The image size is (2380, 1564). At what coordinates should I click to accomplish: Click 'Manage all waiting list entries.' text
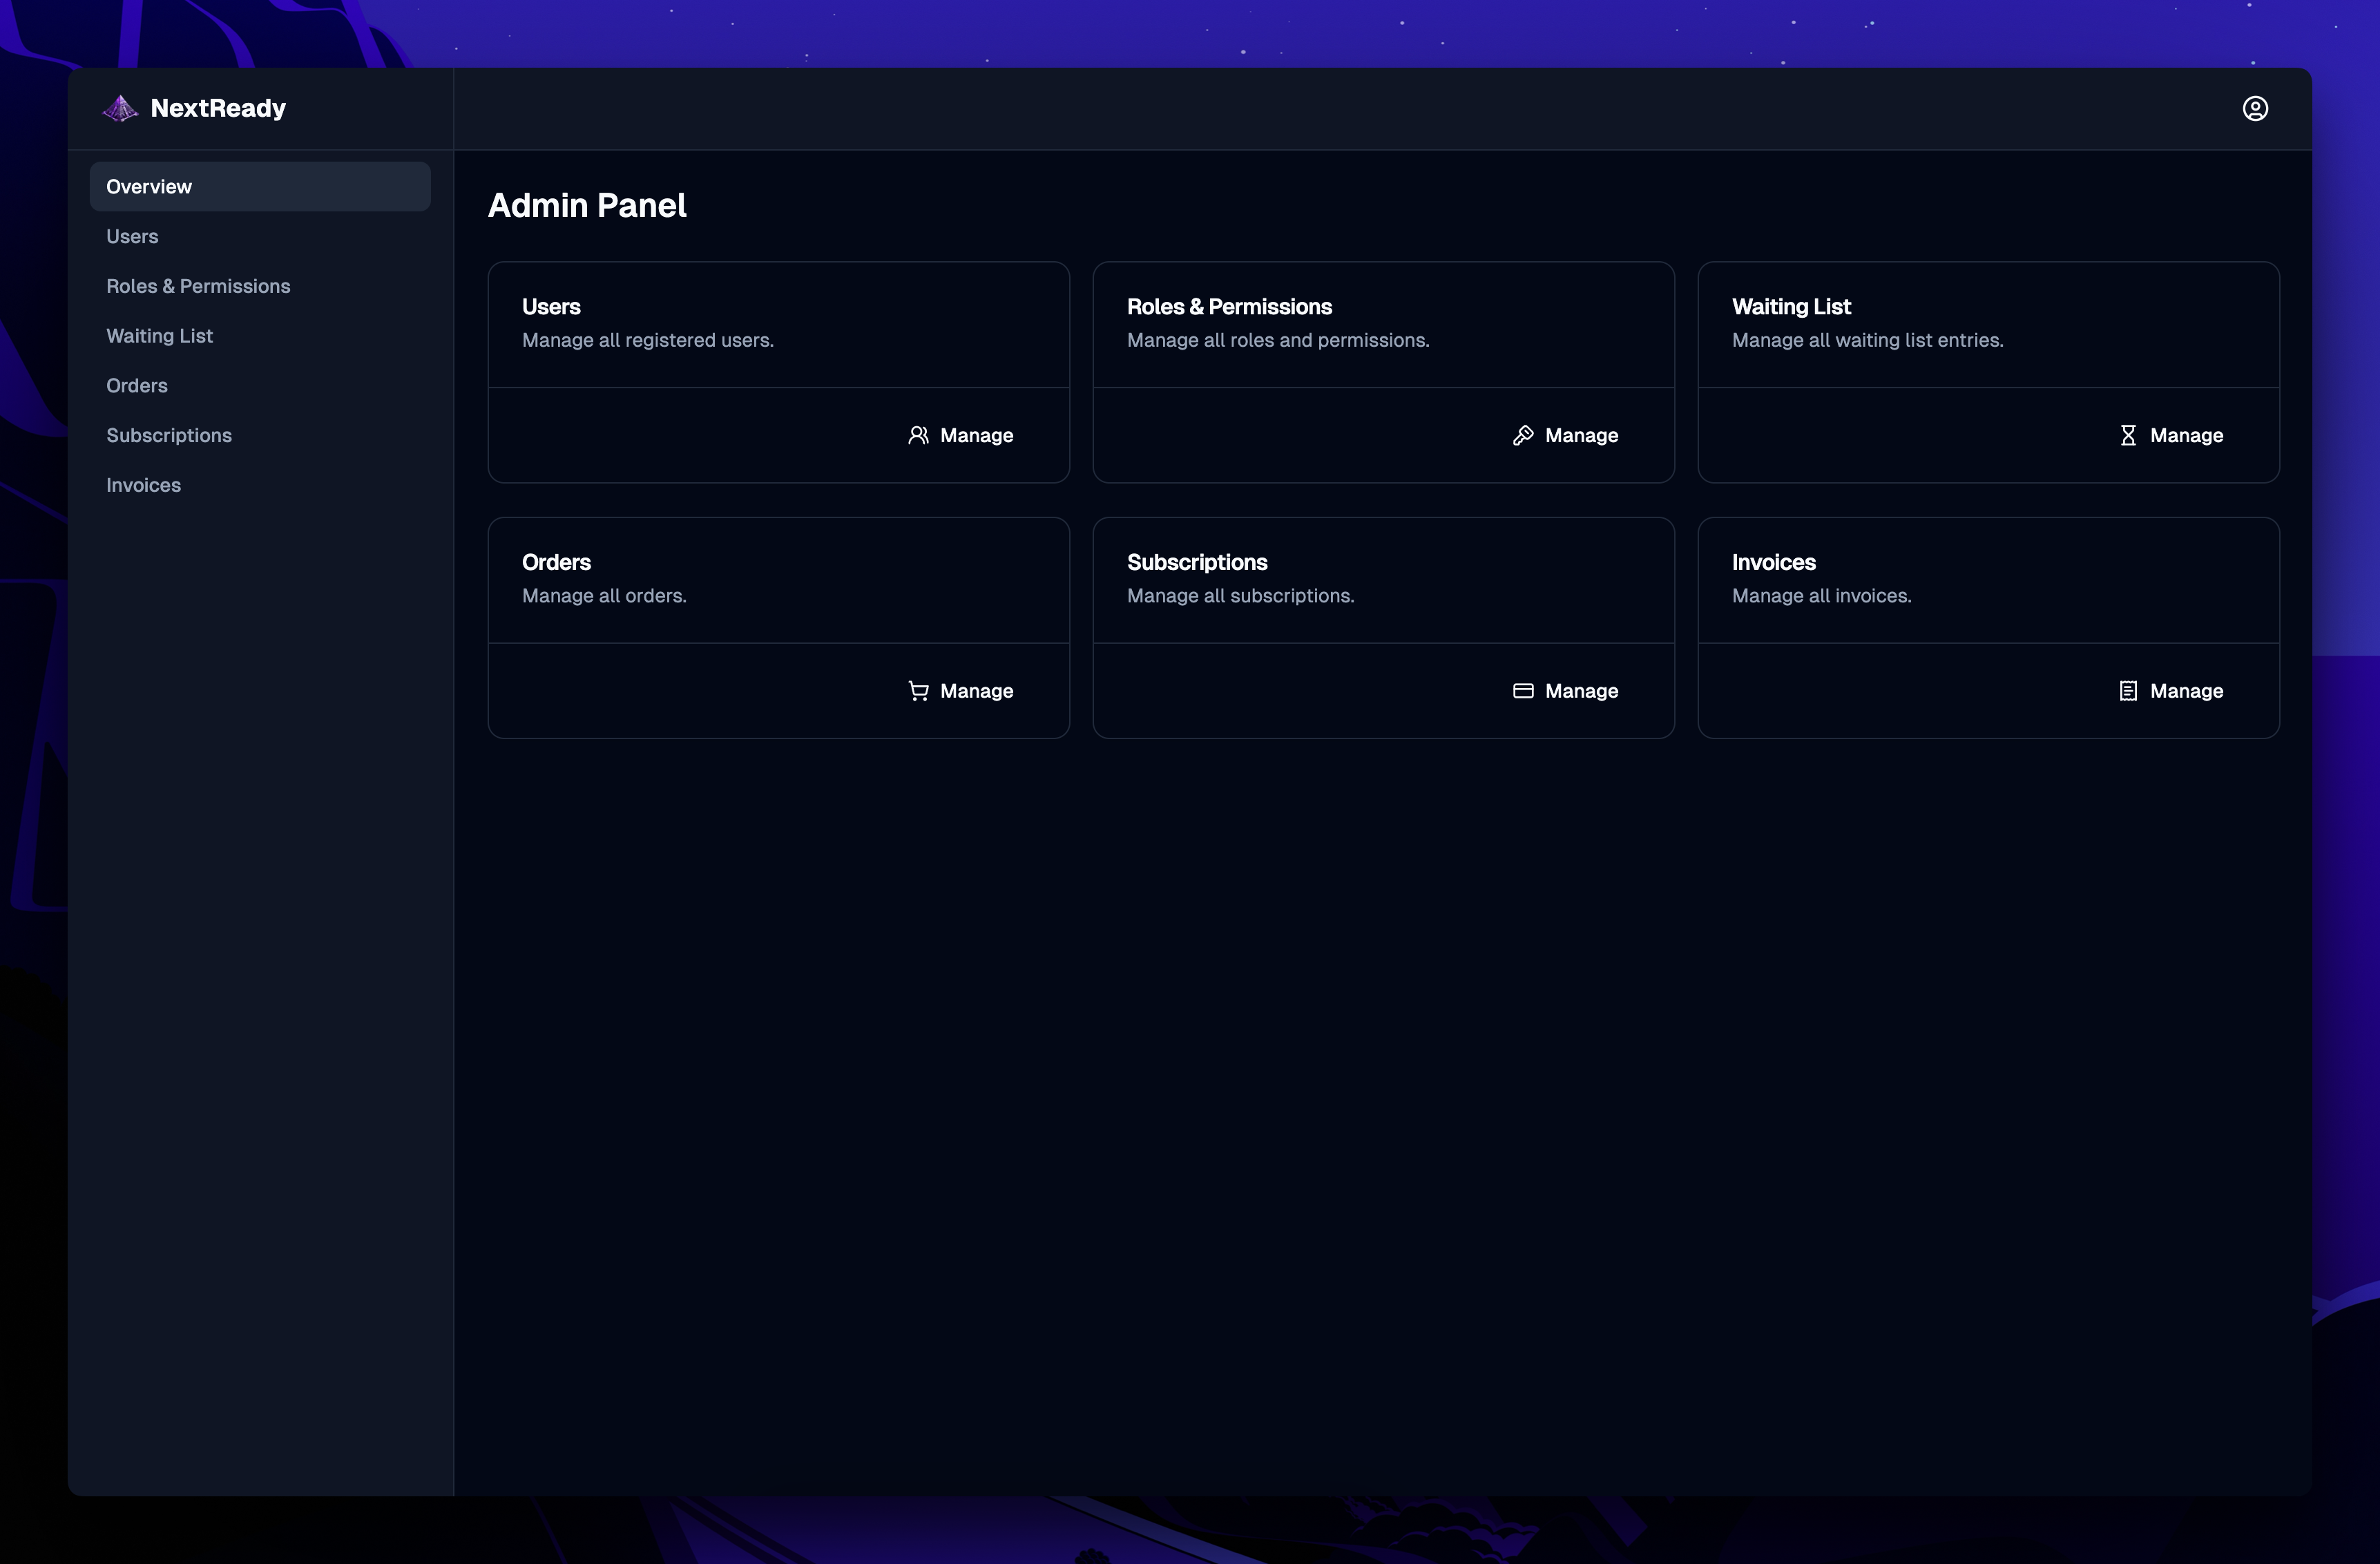pos(1867,341)
